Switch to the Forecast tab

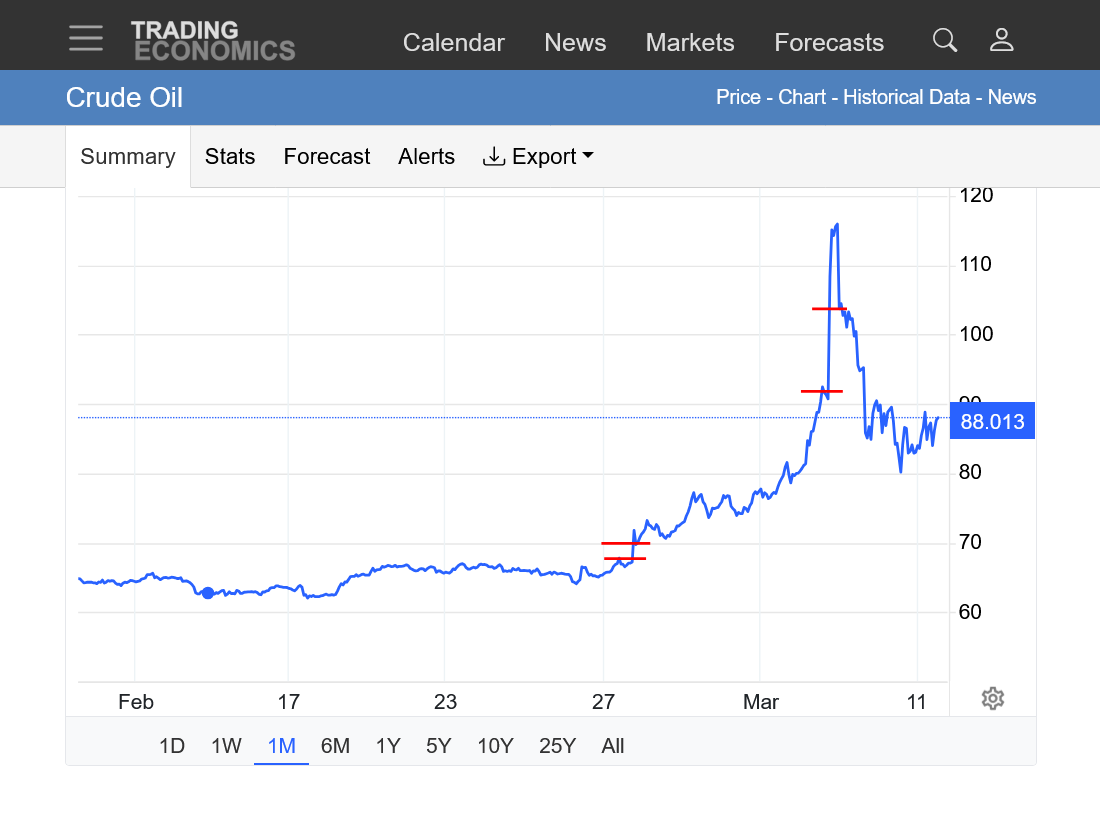click(327, 157)
